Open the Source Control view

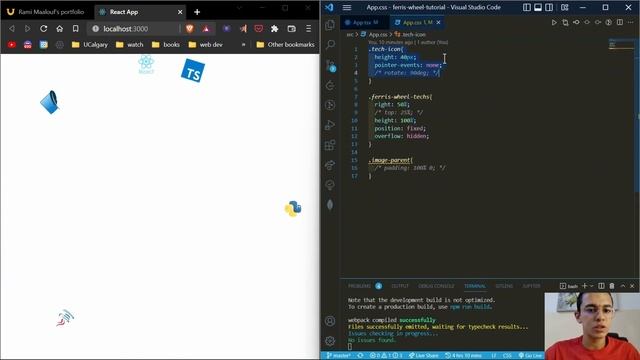pyautogui.click(x=330, y=65)
